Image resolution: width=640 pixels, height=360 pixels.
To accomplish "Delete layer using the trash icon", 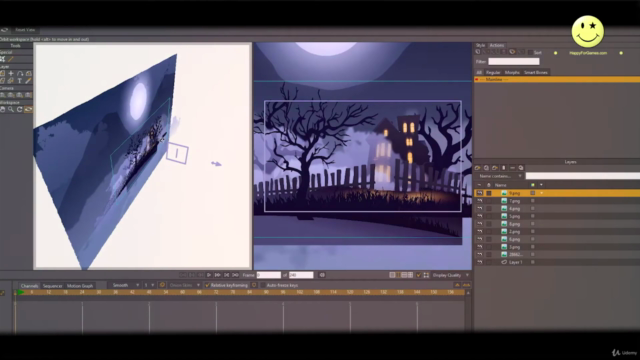I will point(504,168).
